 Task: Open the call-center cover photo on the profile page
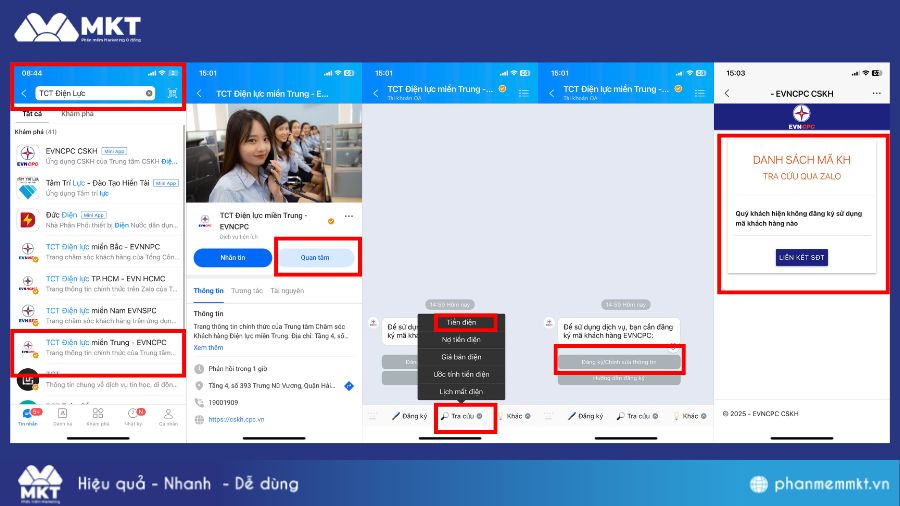(274, 153)
